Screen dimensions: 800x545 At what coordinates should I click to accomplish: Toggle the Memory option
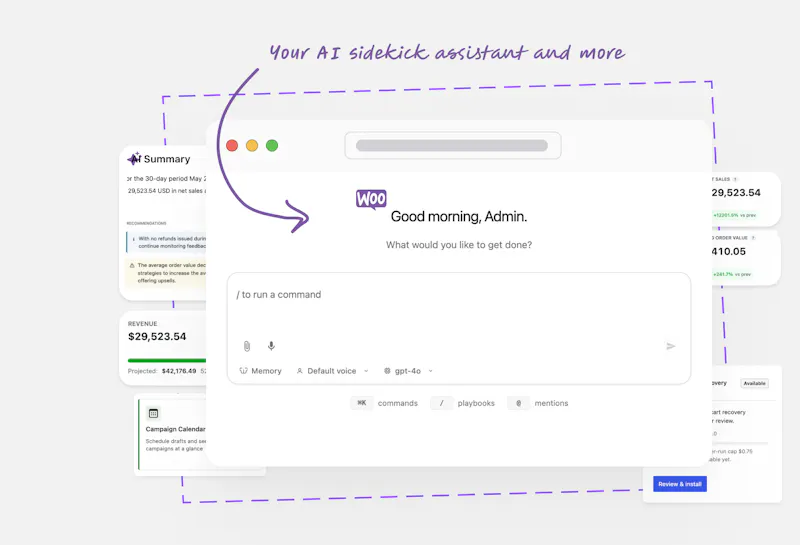[261, 371]
